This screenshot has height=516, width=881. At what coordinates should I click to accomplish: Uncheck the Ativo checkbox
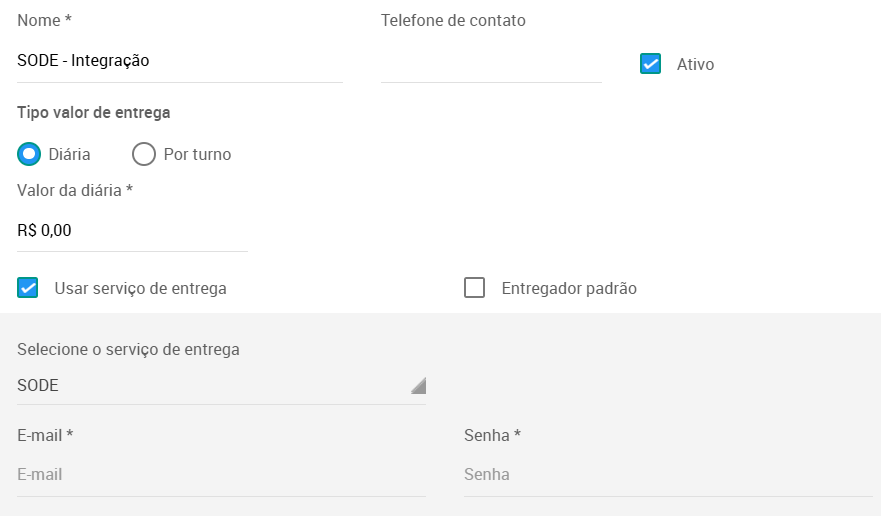(x=650, y=64)
